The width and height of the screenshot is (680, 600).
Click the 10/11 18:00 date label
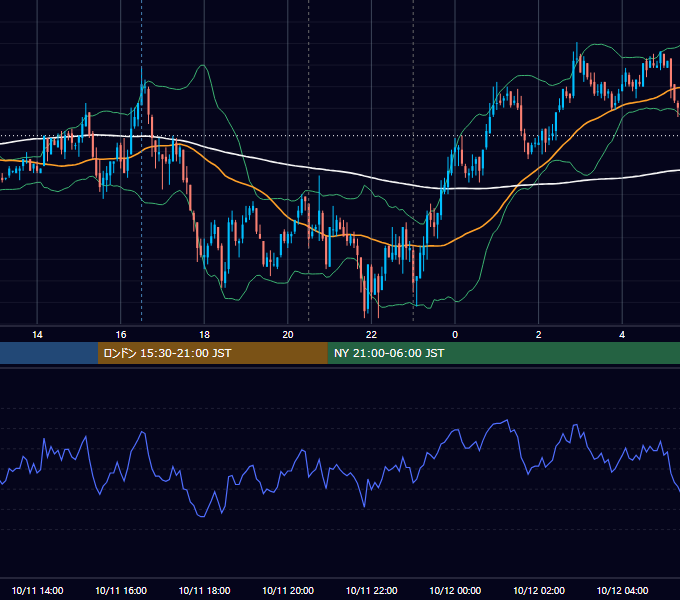(204, 590)
